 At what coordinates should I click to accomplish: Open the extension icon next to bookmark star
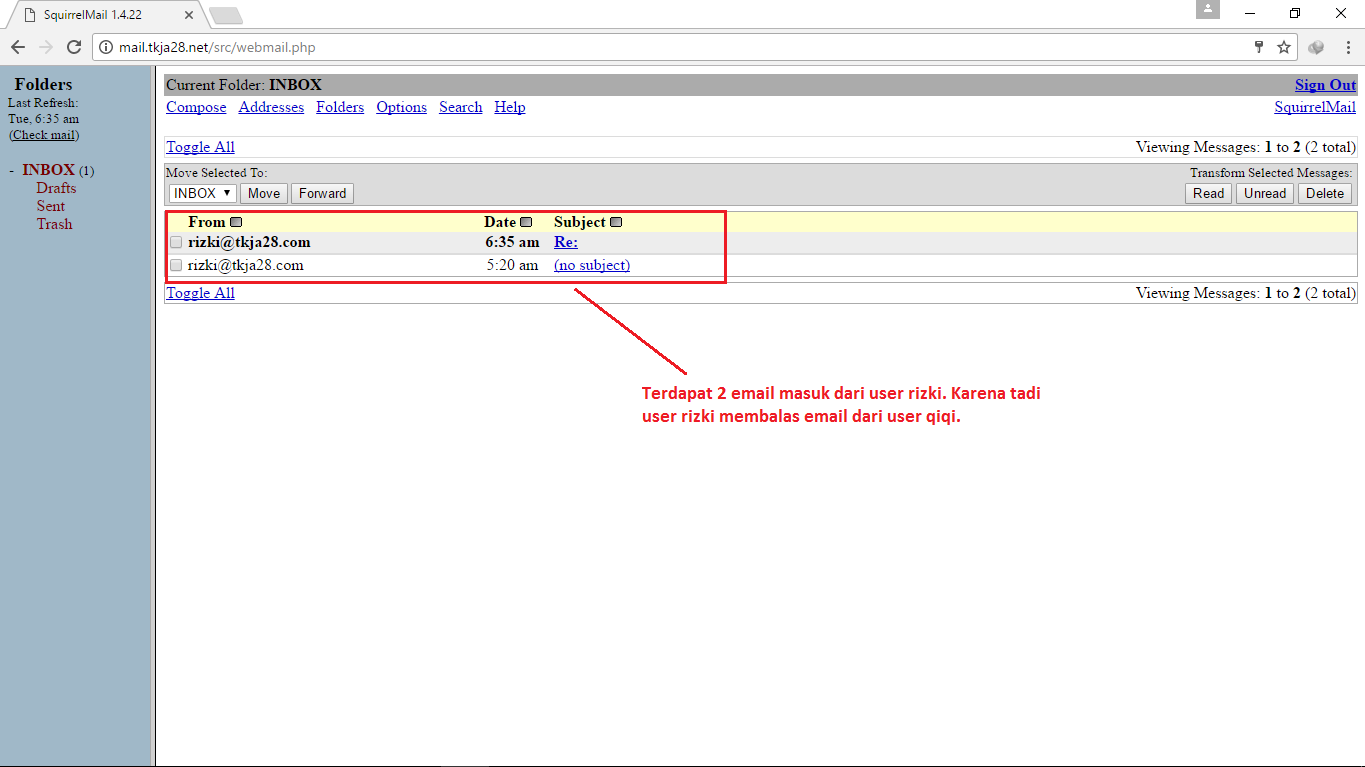point(1316,47)
